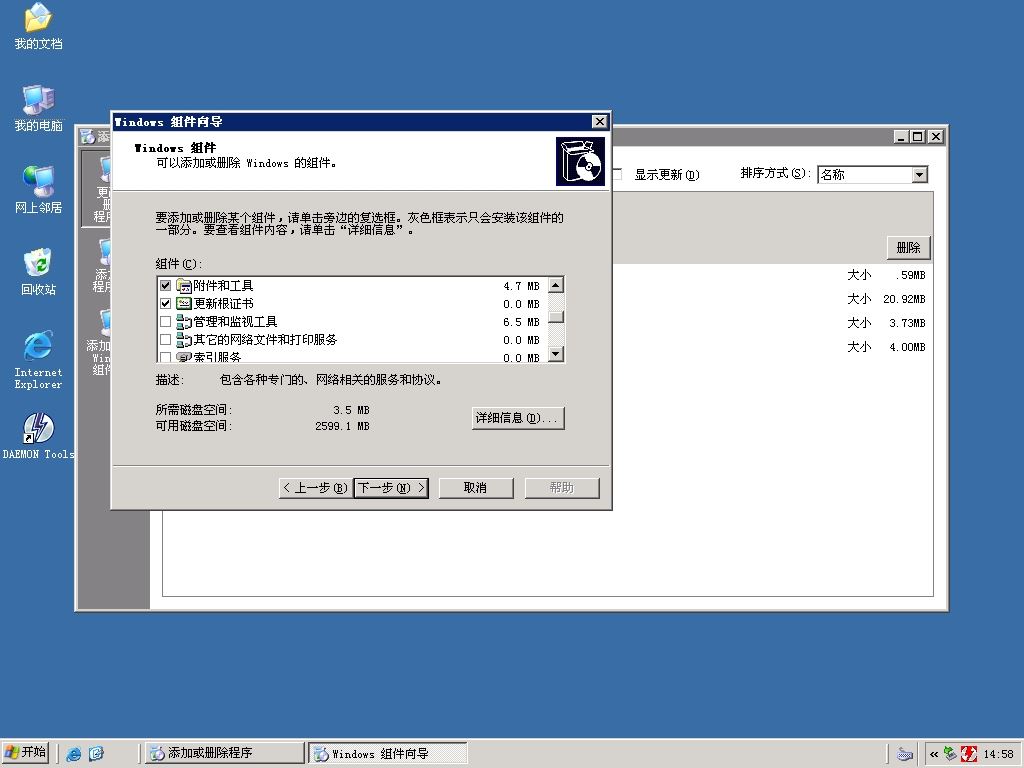Click the 管理和监视工具 component icon
Screen dimensions: 1024x768
184,322
